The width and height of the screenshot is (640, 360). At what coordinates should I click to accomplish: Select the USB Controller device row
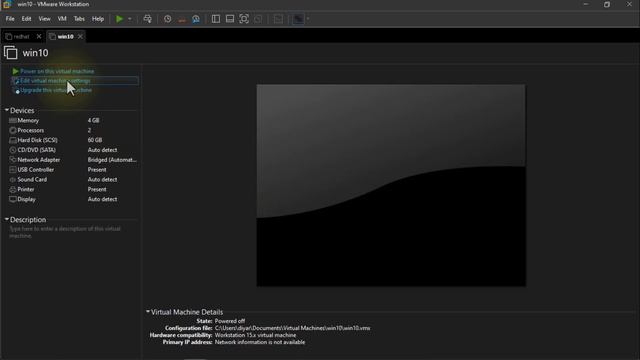point(73,170)
